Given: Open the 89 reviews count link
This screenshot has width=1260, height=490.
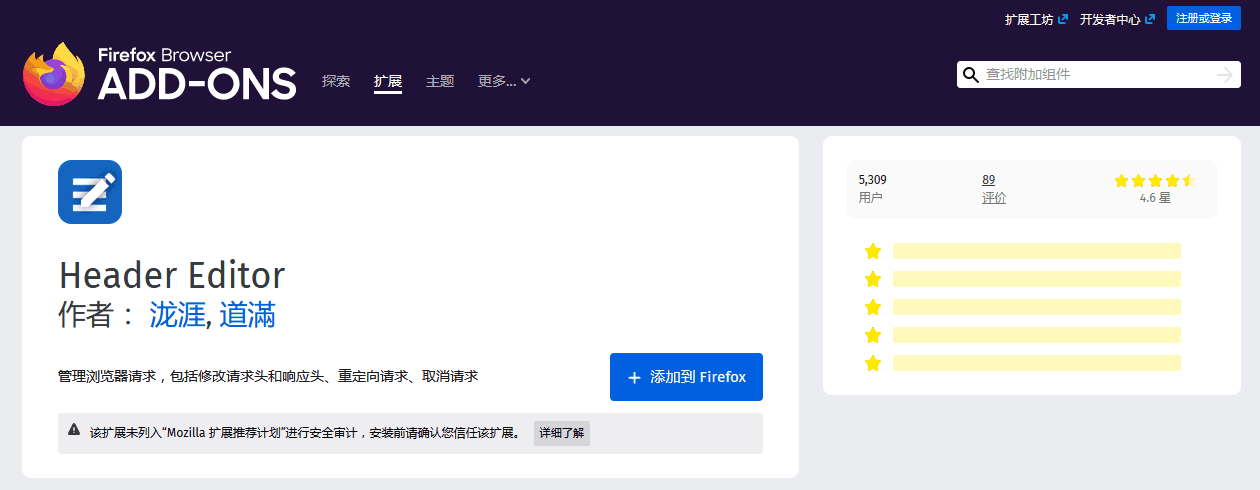Looking at the screenshot, I should 988,180.
